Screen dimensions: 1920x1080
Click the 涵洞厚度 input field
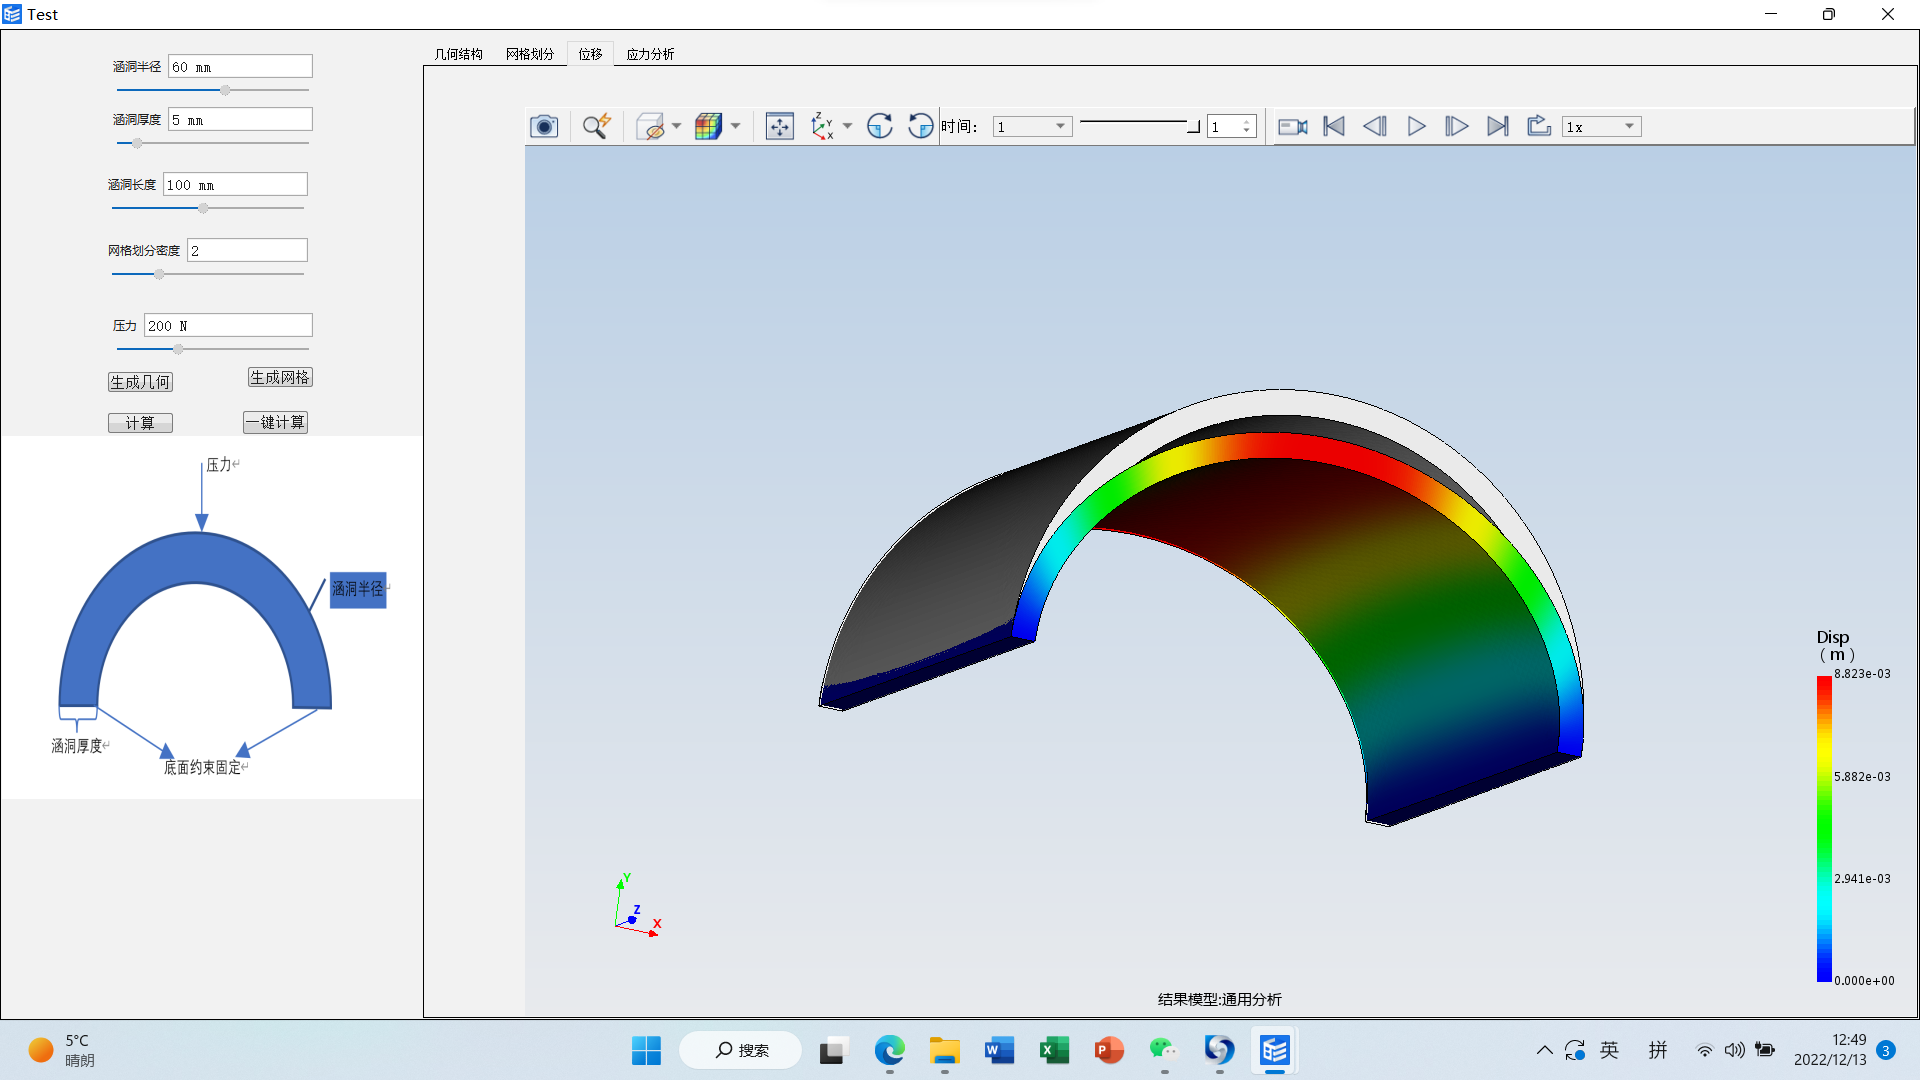coord(240,119)
